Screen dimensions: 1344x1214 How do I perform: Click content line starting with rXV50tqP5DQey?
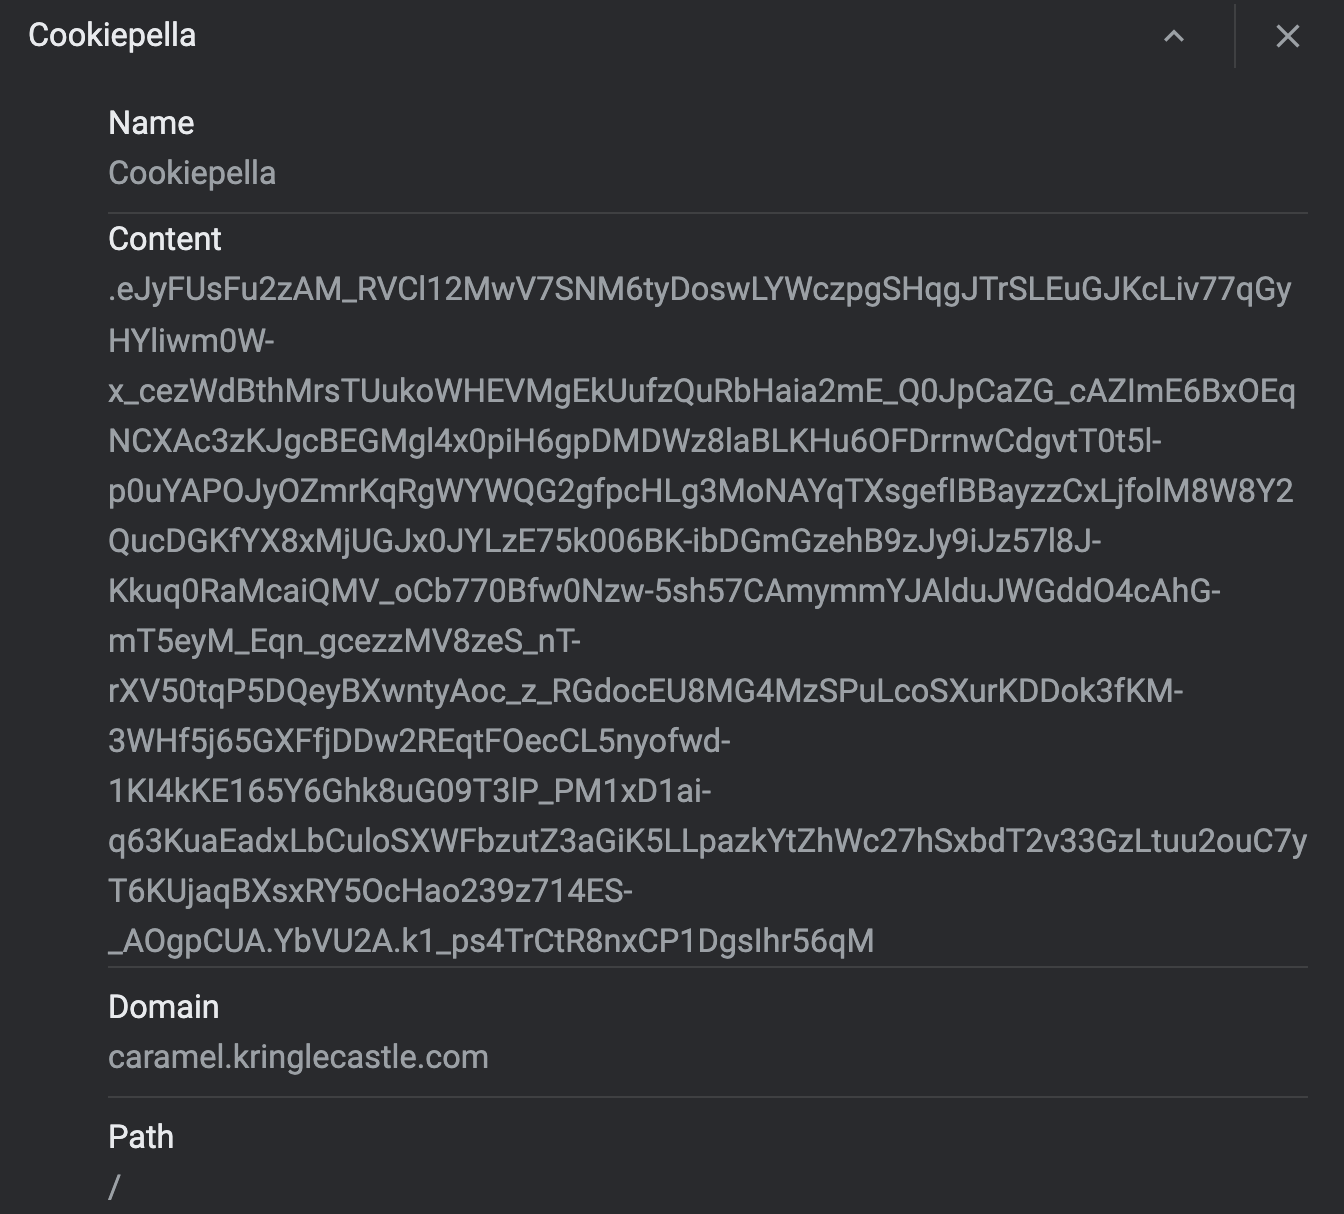[646, 691]
